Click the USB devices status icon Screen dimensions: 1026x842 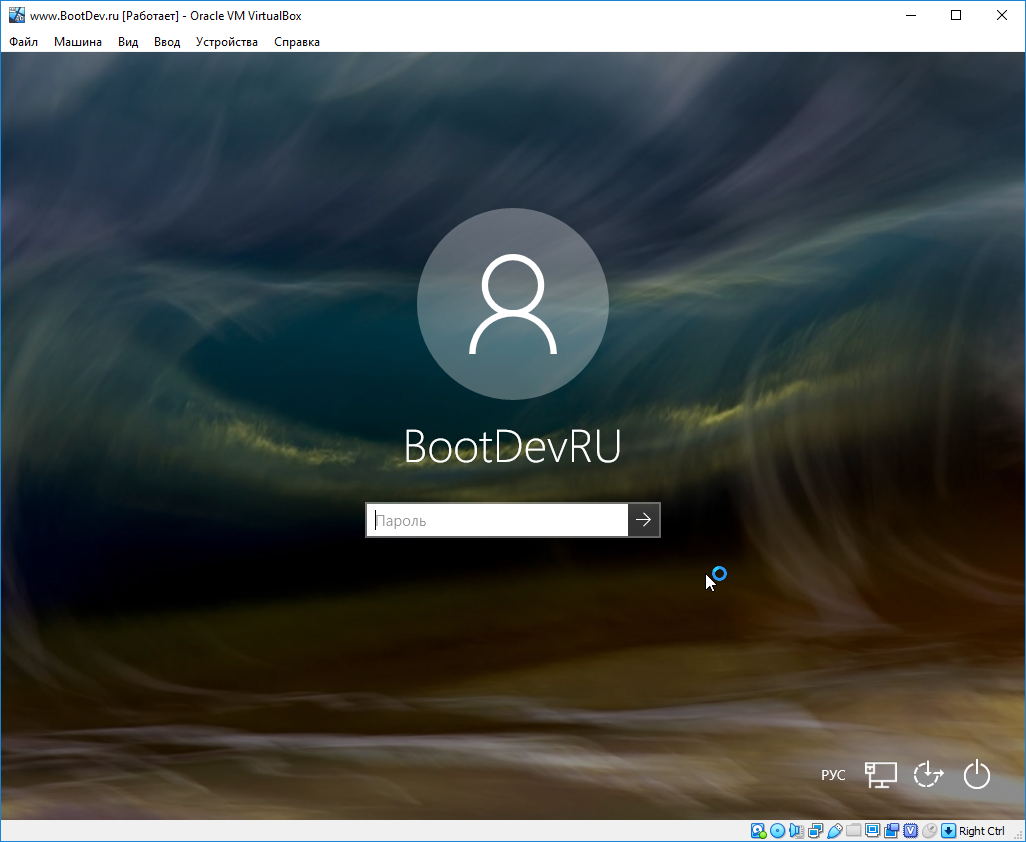[x=835, y=831]
